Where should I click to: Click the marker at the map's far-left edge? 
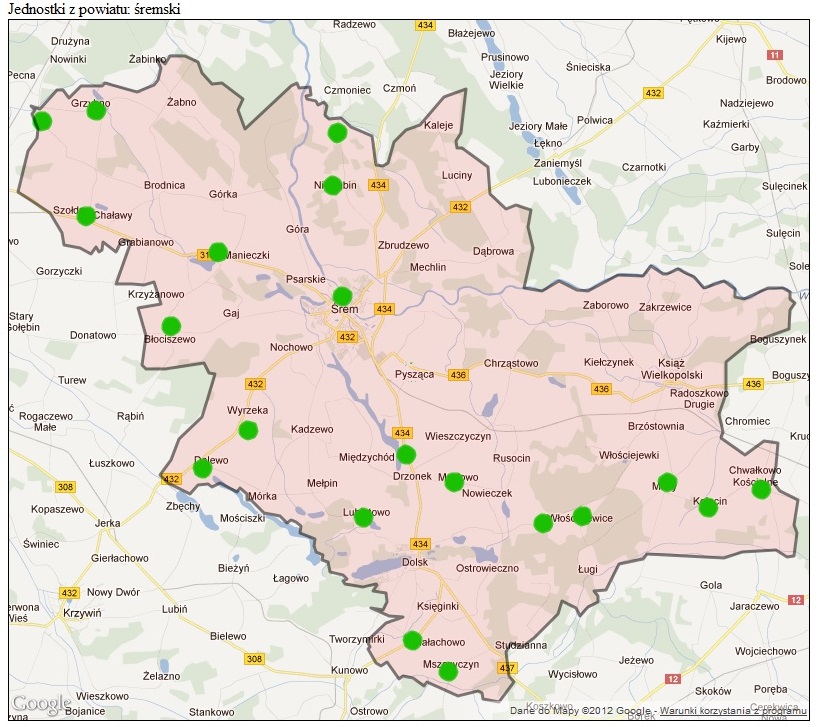point(41,122)
